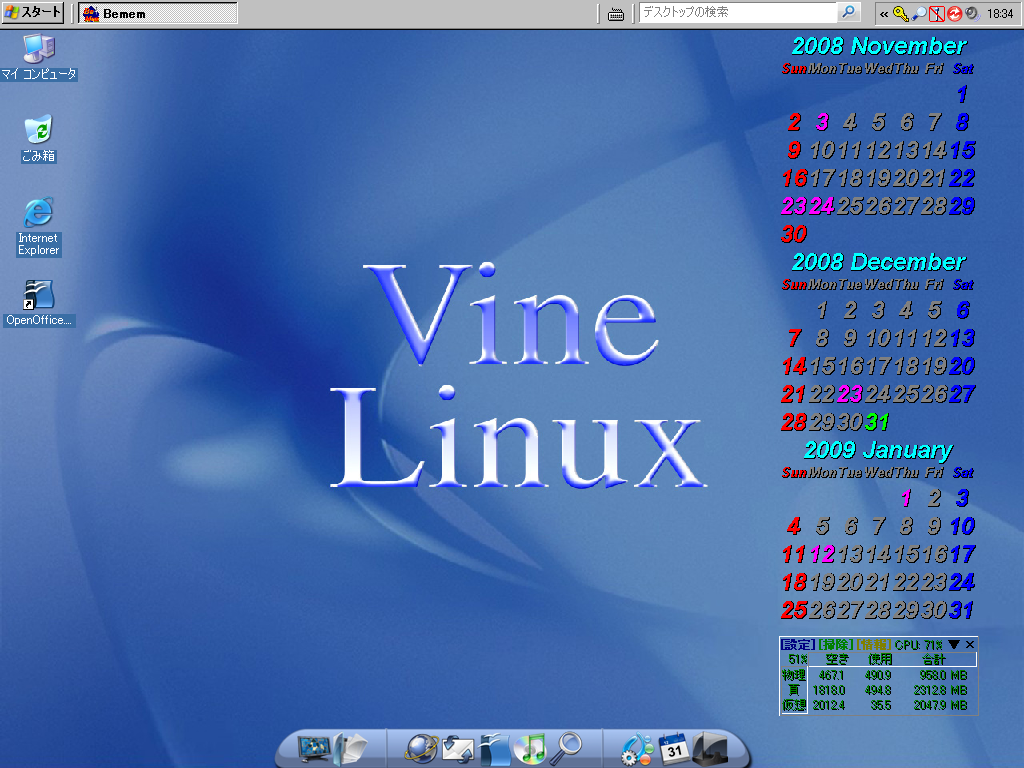Image resolution: width=1024 pixels, height=768 pixels.
Task: Select magenta November 3 on calendar
Action: (x=822, y=122)
